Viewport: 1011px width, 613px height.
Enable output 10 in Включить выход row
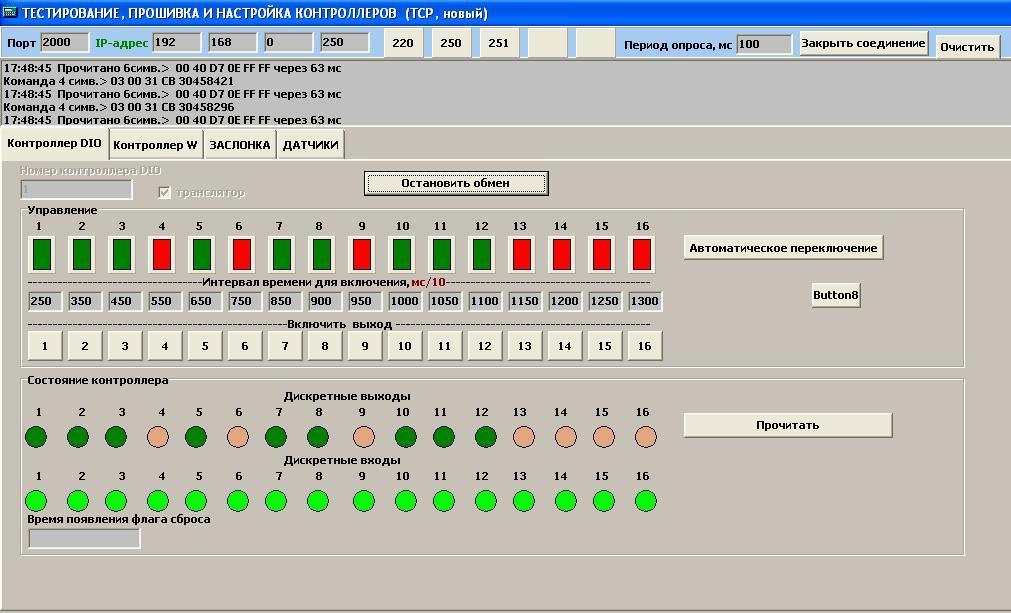(405, 346)
